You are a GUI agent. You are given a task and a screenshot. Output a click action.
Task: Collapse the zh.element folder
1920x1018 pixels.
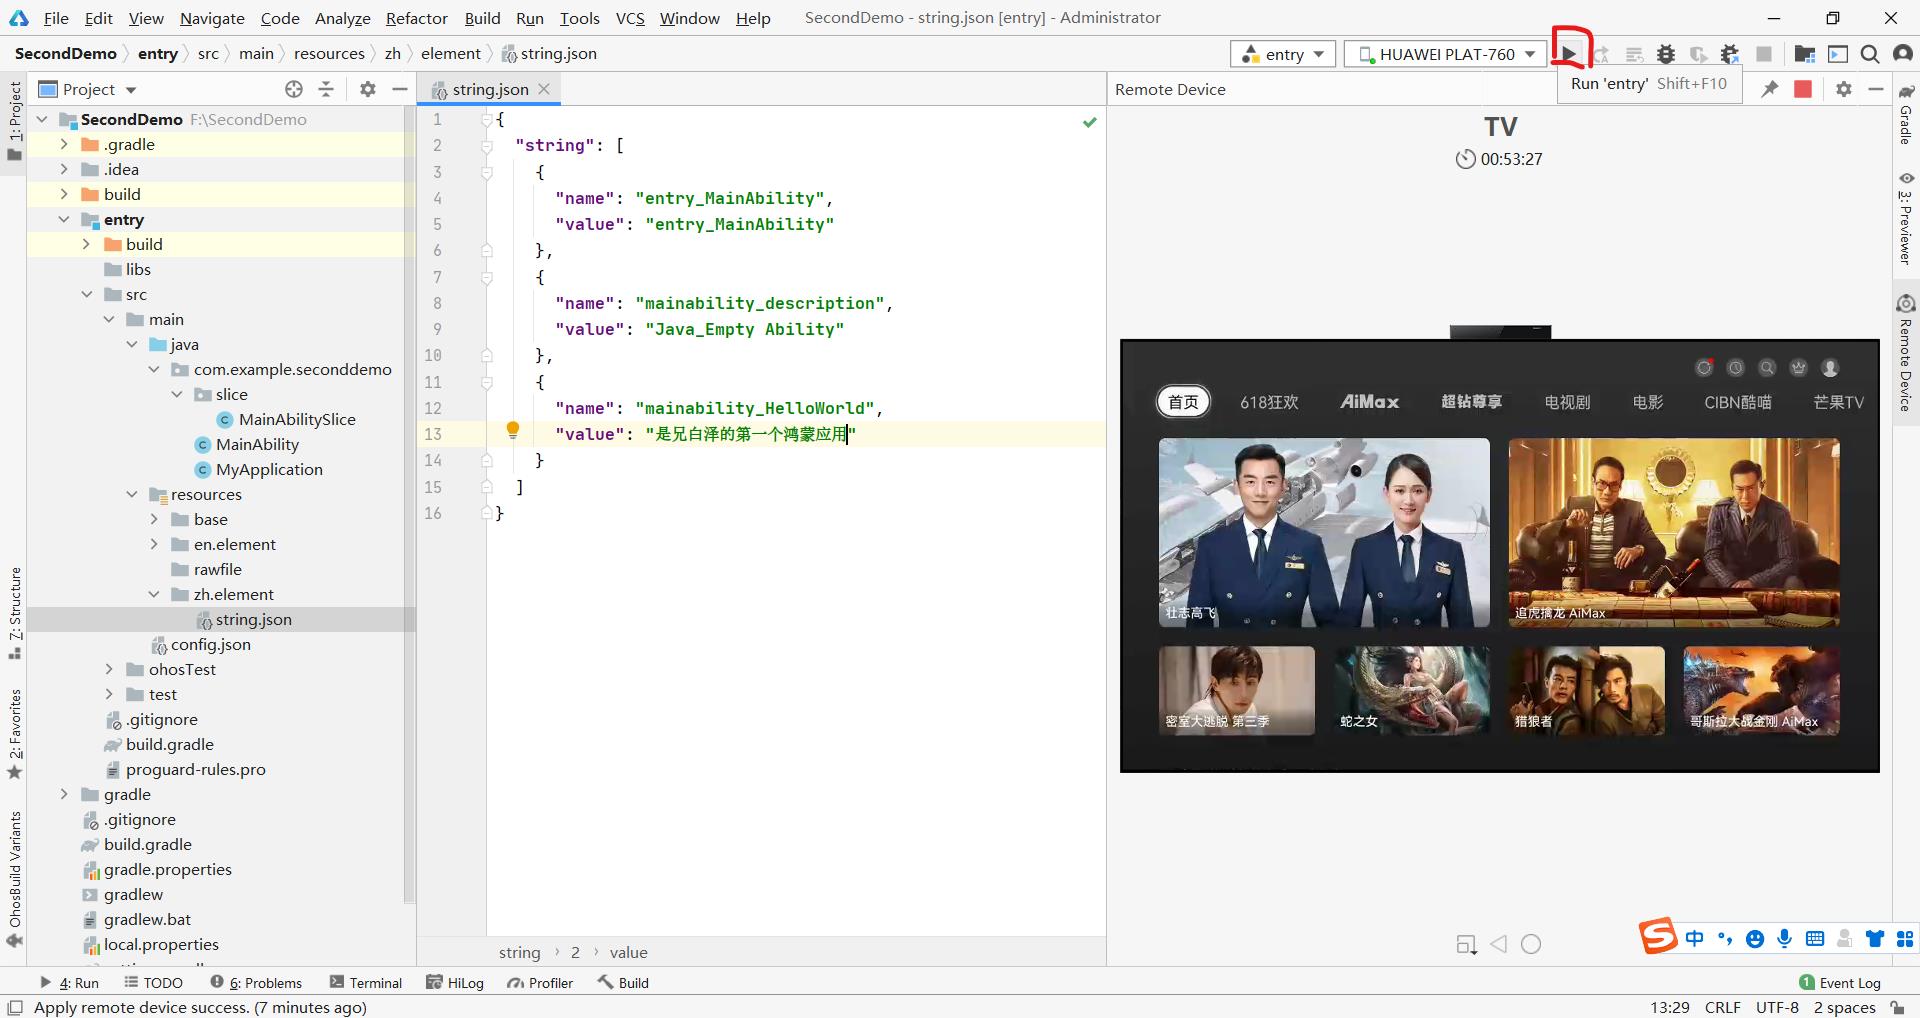tap(154, 594)
